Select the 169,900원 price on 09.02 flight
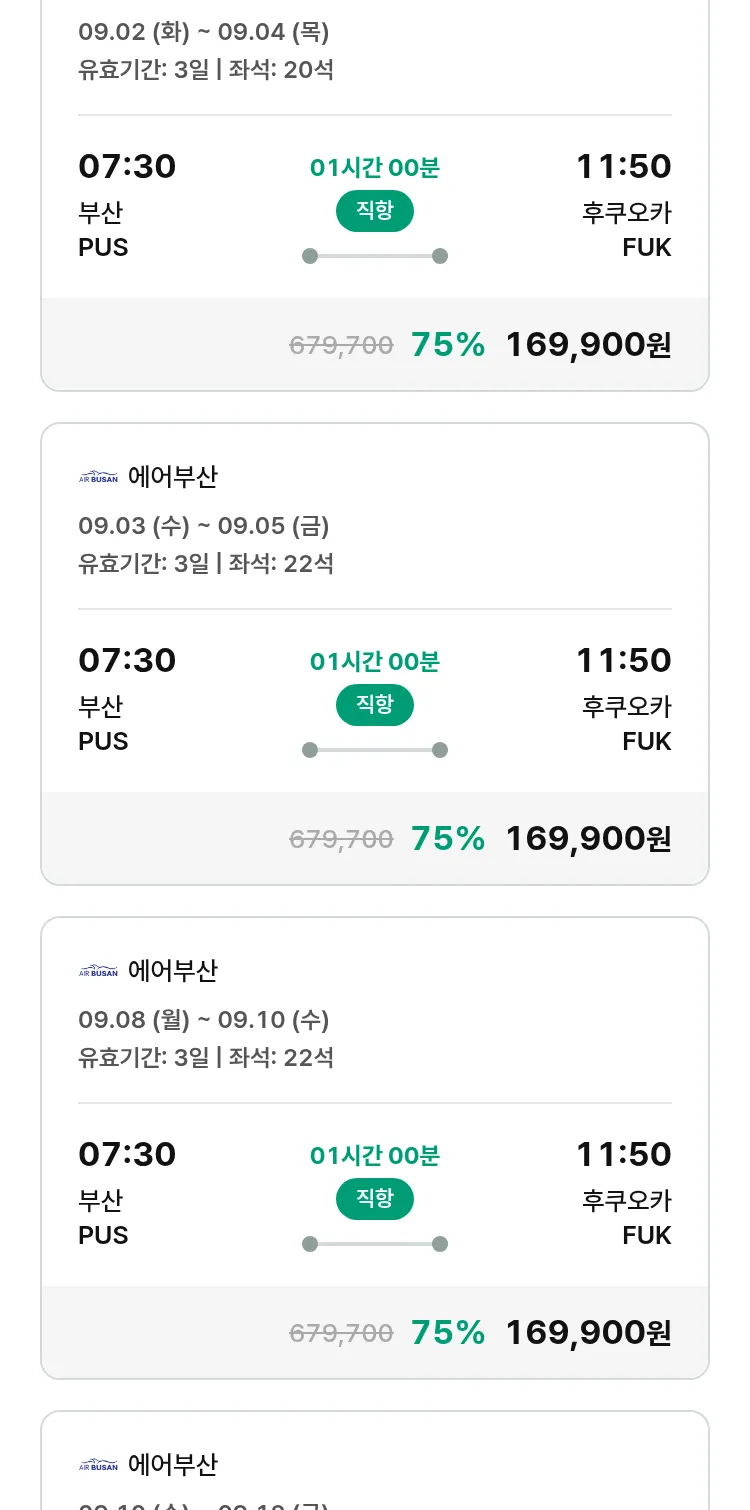 click(588, 345)
